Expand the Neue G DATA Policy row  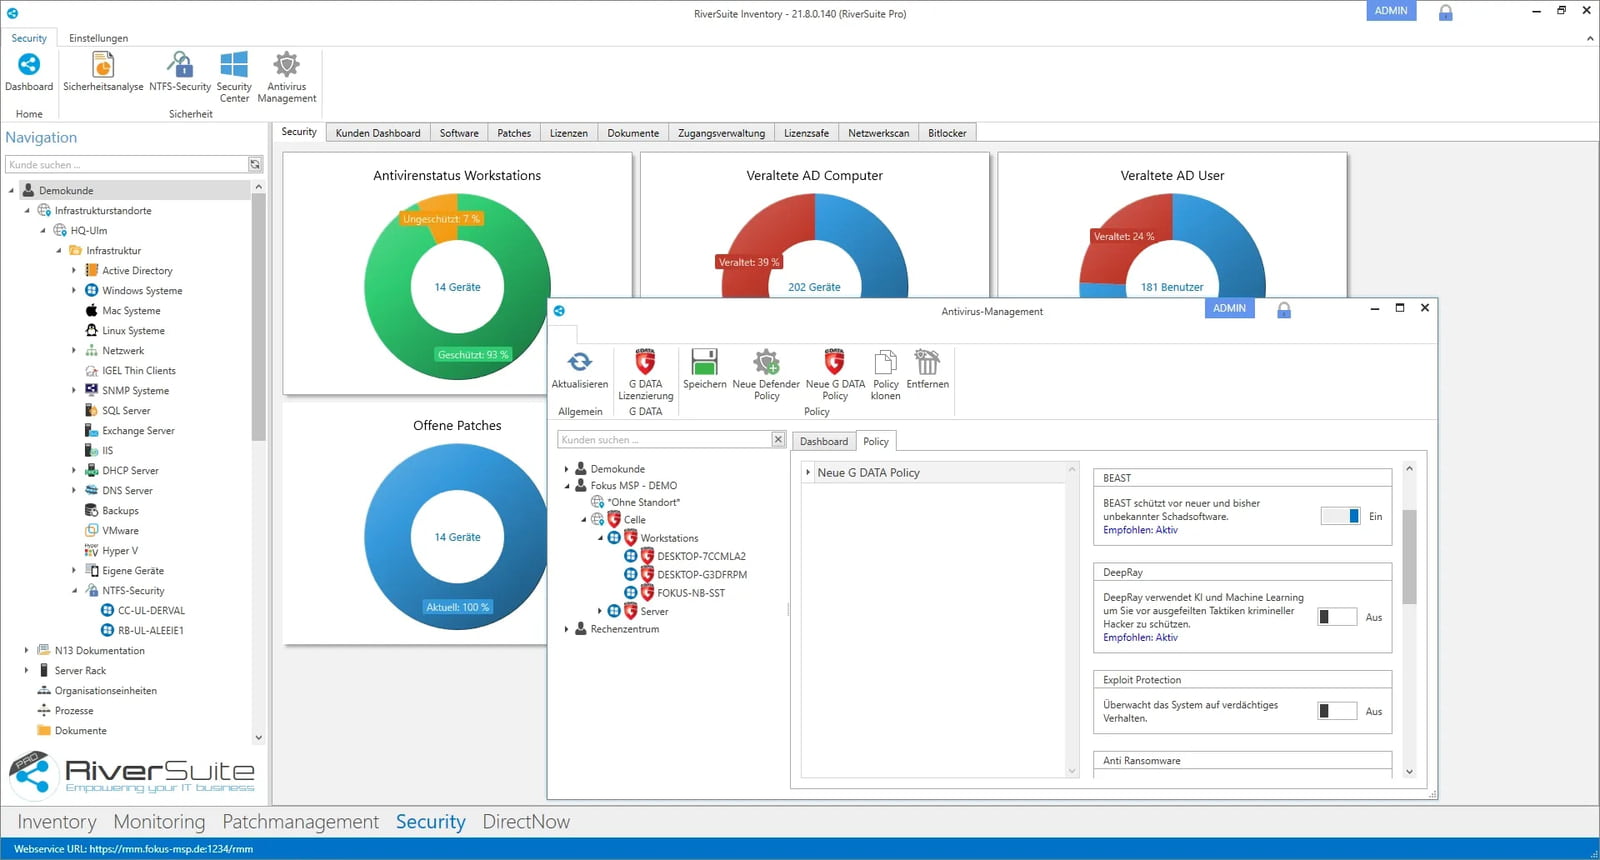808,472
